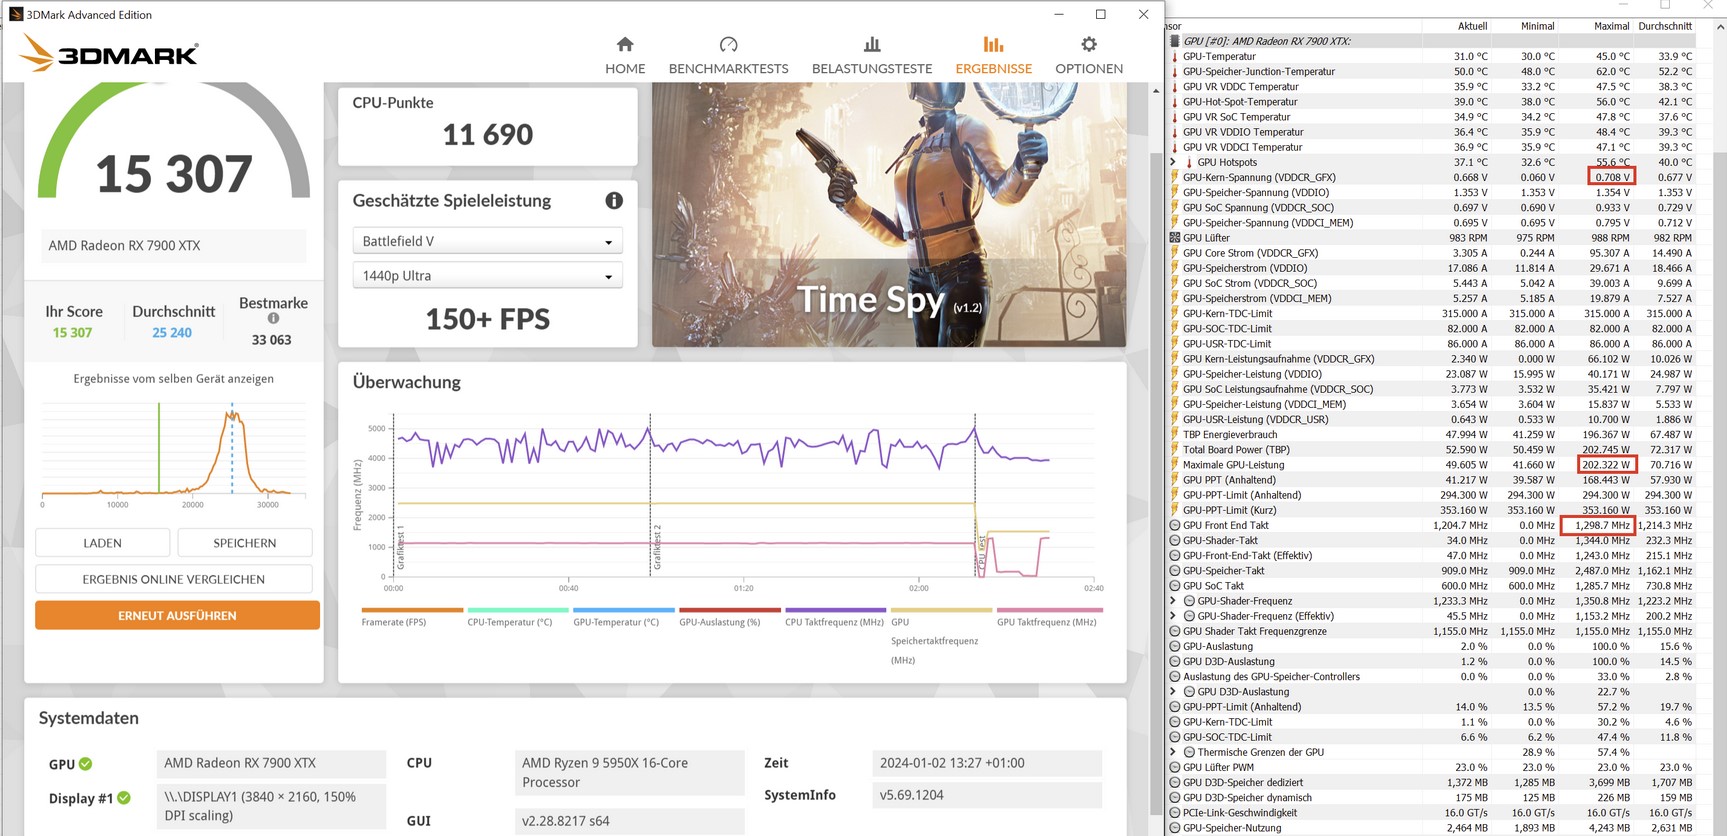Click the clock icon of the GPU-Shader-Takt row
This screenshot has height=836, width=1727.
point(1175,540)
